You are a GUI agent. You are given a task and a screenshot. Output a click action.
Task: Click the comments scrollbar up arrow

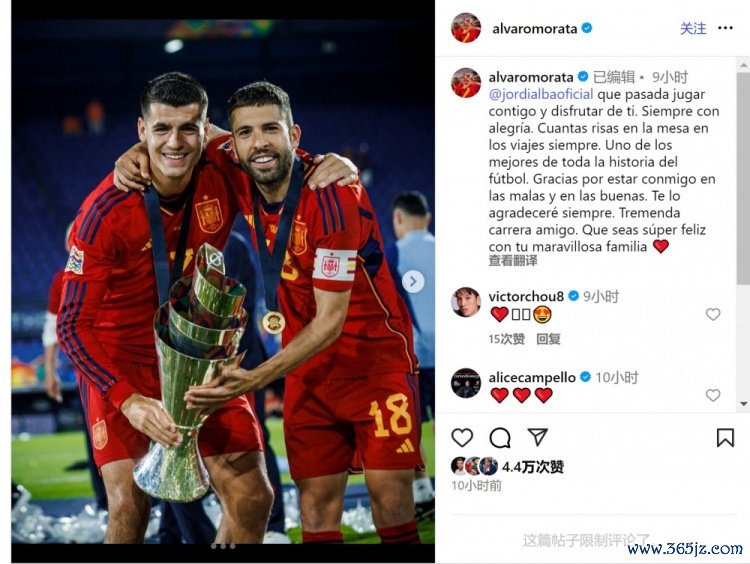744,64
